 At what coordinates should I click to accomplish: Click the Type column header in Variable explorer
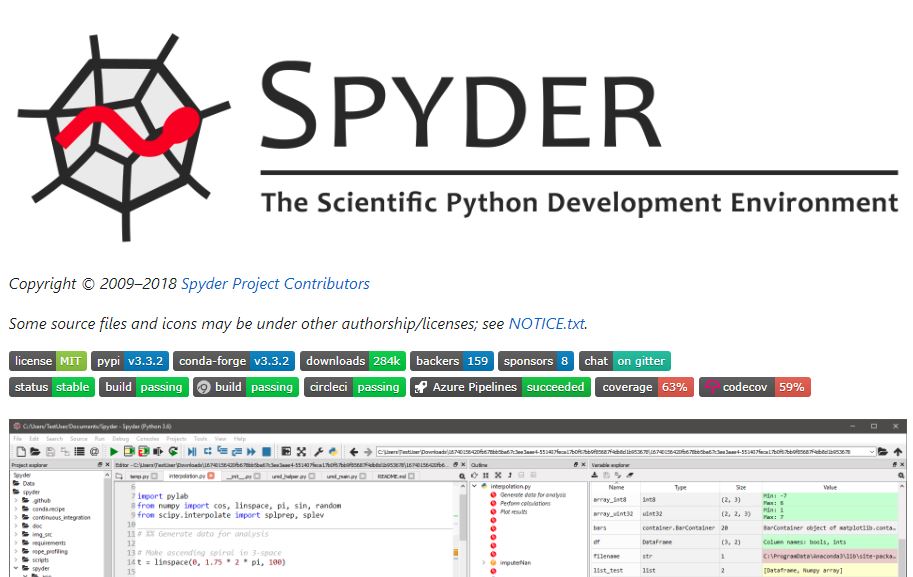(680, 487)
